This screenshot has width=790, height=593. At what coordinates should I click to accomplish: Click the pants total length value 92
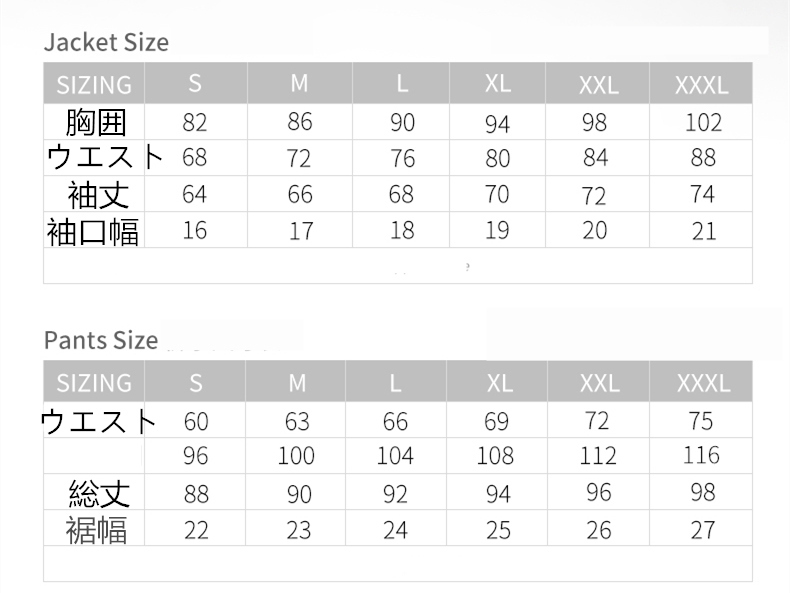[395, 493]
